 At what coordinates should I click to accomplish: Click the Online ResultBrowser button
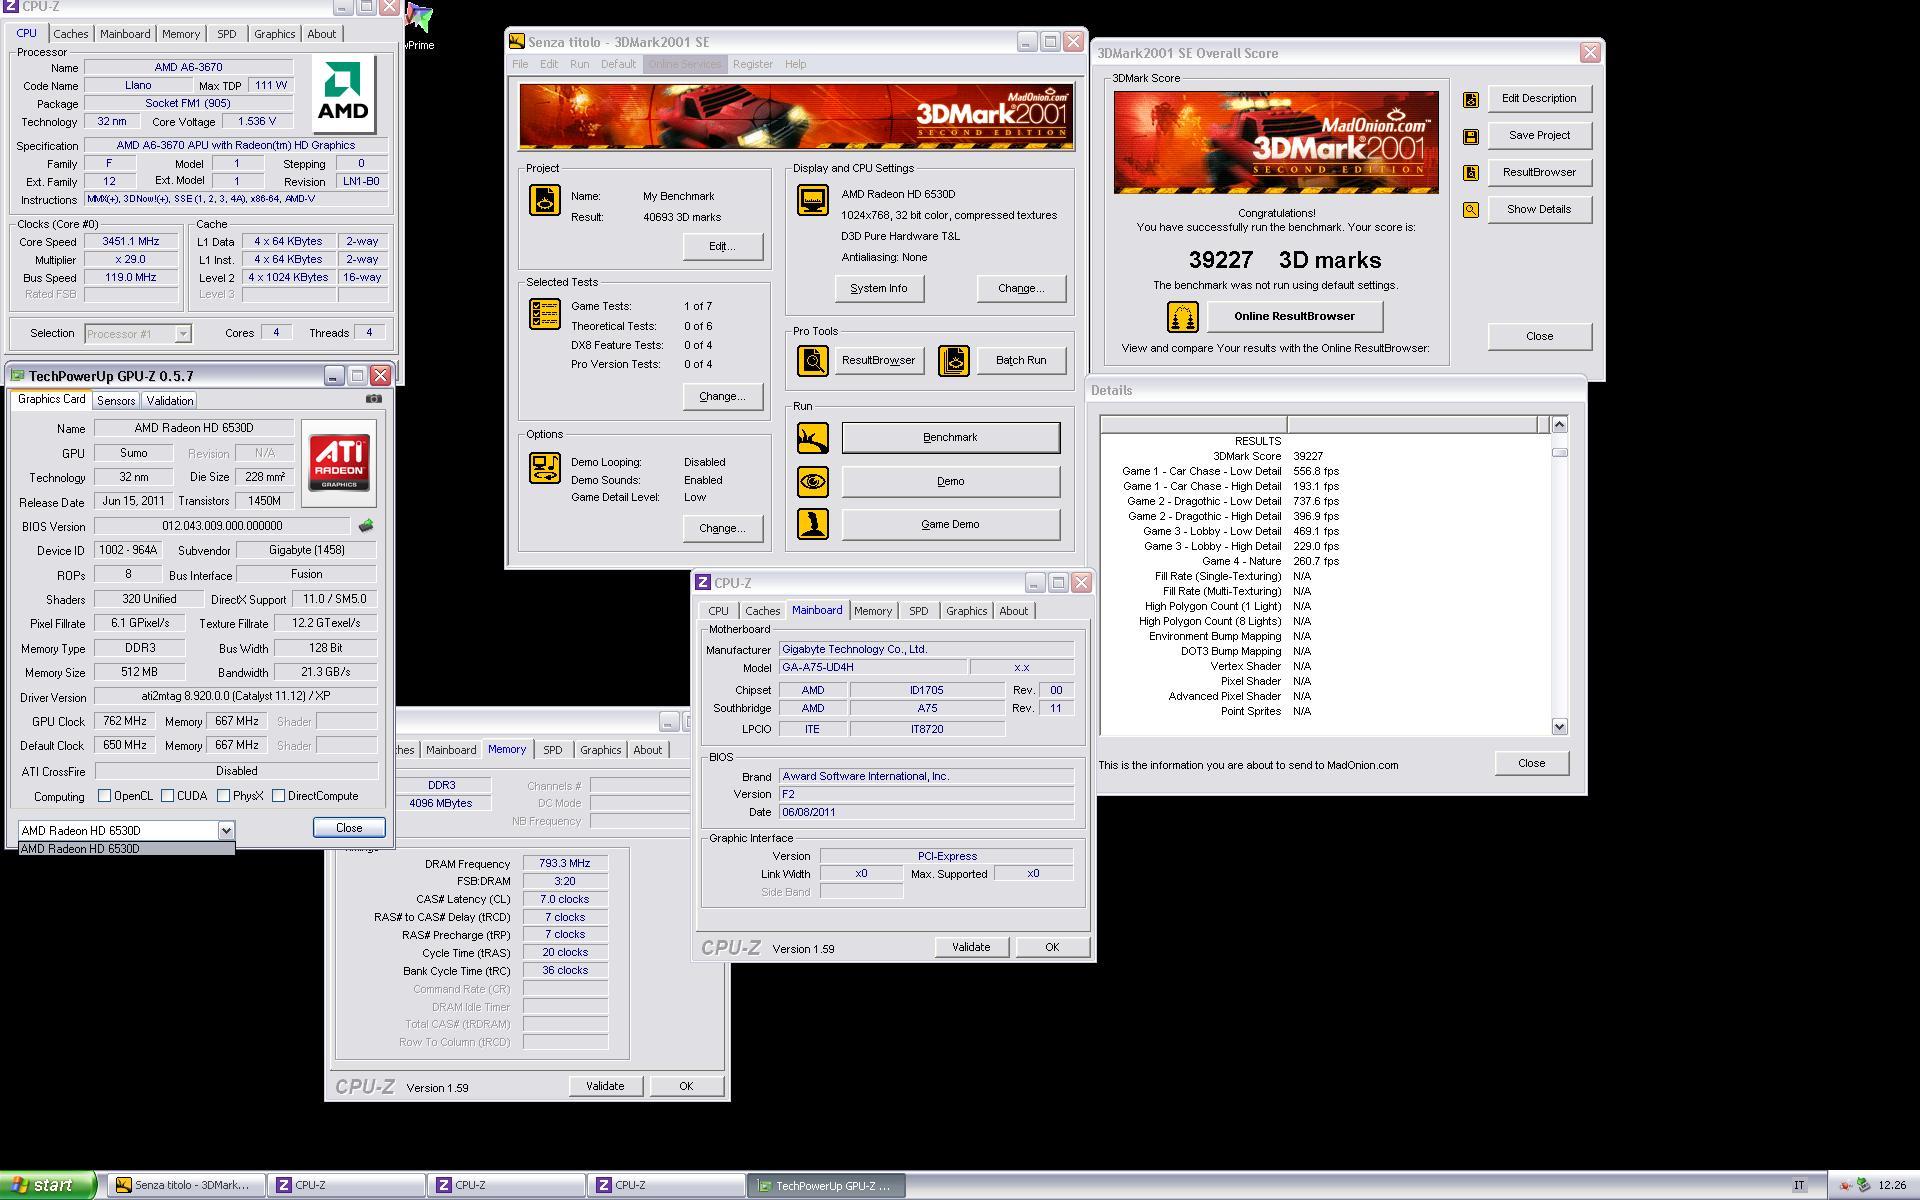(x=1294, y=316)
